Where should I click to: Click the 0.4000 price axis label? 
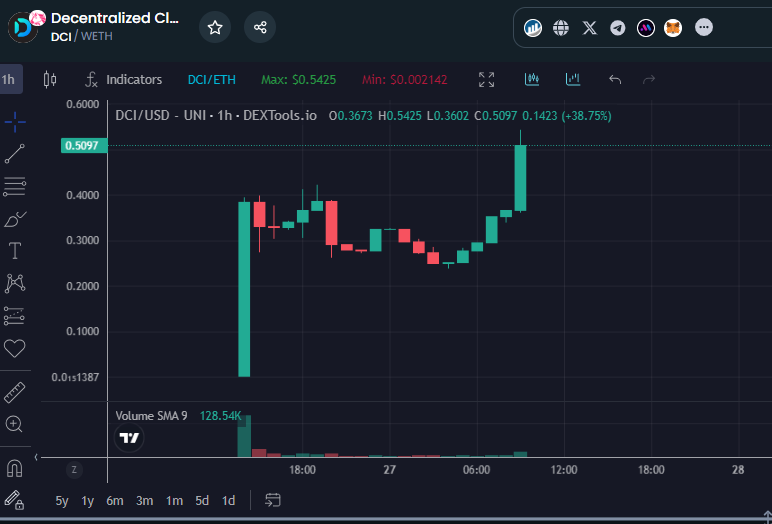tap(83, 195)
